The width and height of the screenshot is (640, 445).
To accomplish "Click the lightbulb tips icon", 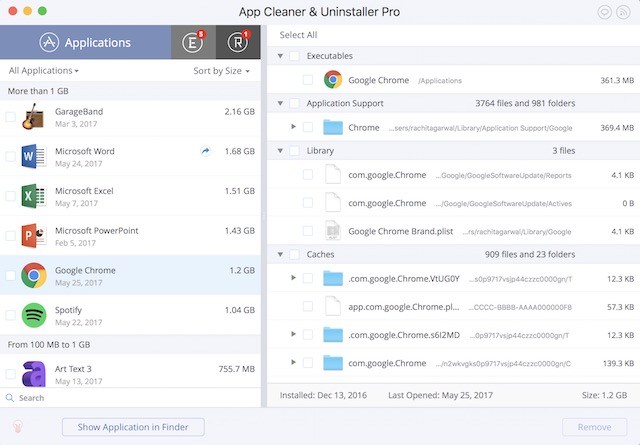I will point(17,427).
